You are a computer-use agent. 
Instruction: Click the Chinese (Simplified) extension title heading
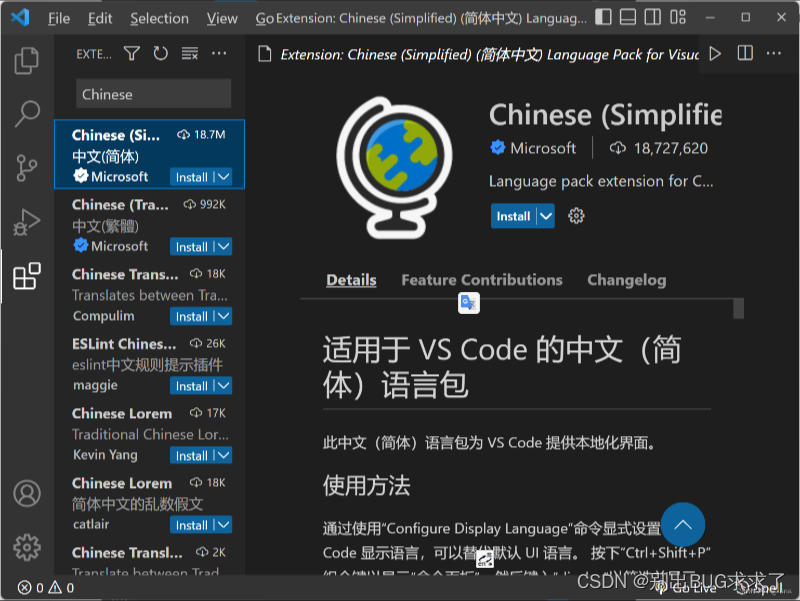tap(605, 115)
